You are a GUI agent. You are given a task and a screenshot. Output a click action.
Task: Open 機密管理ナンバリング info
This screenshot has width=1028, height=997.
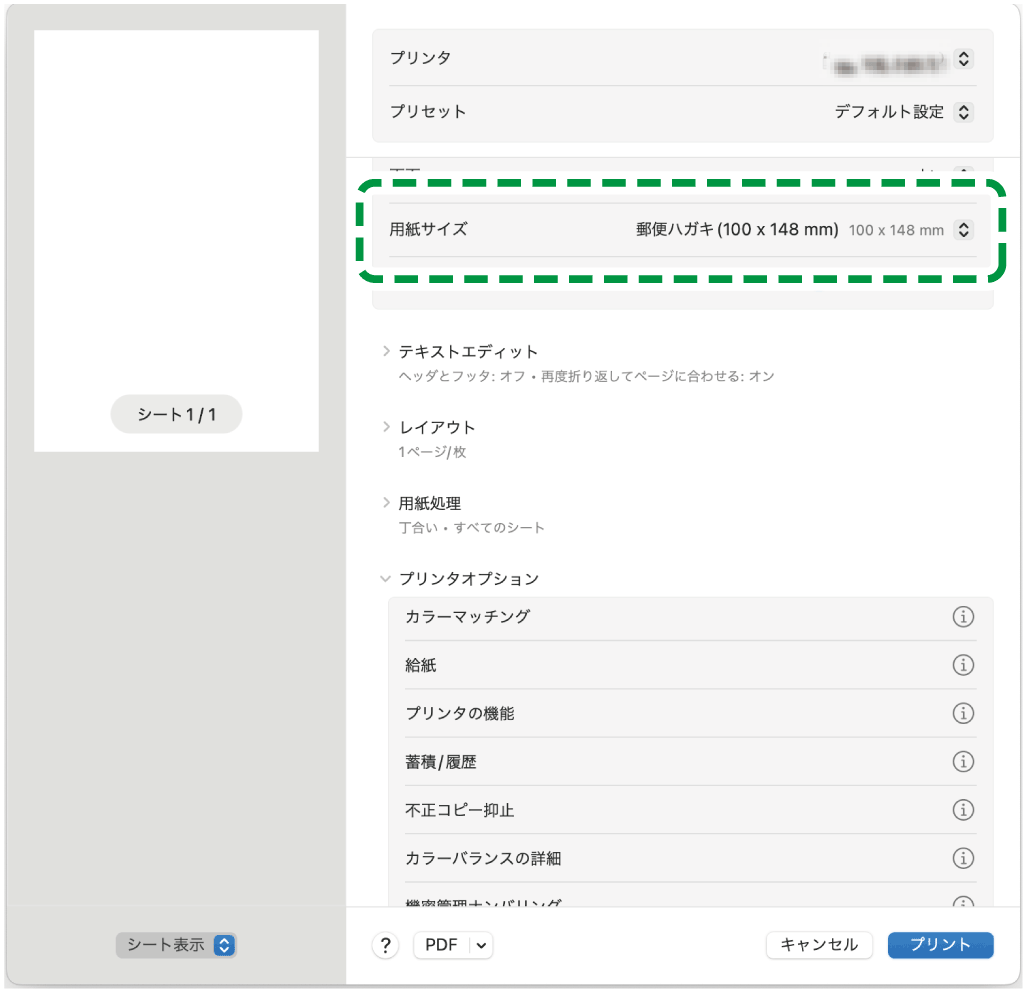963,900
